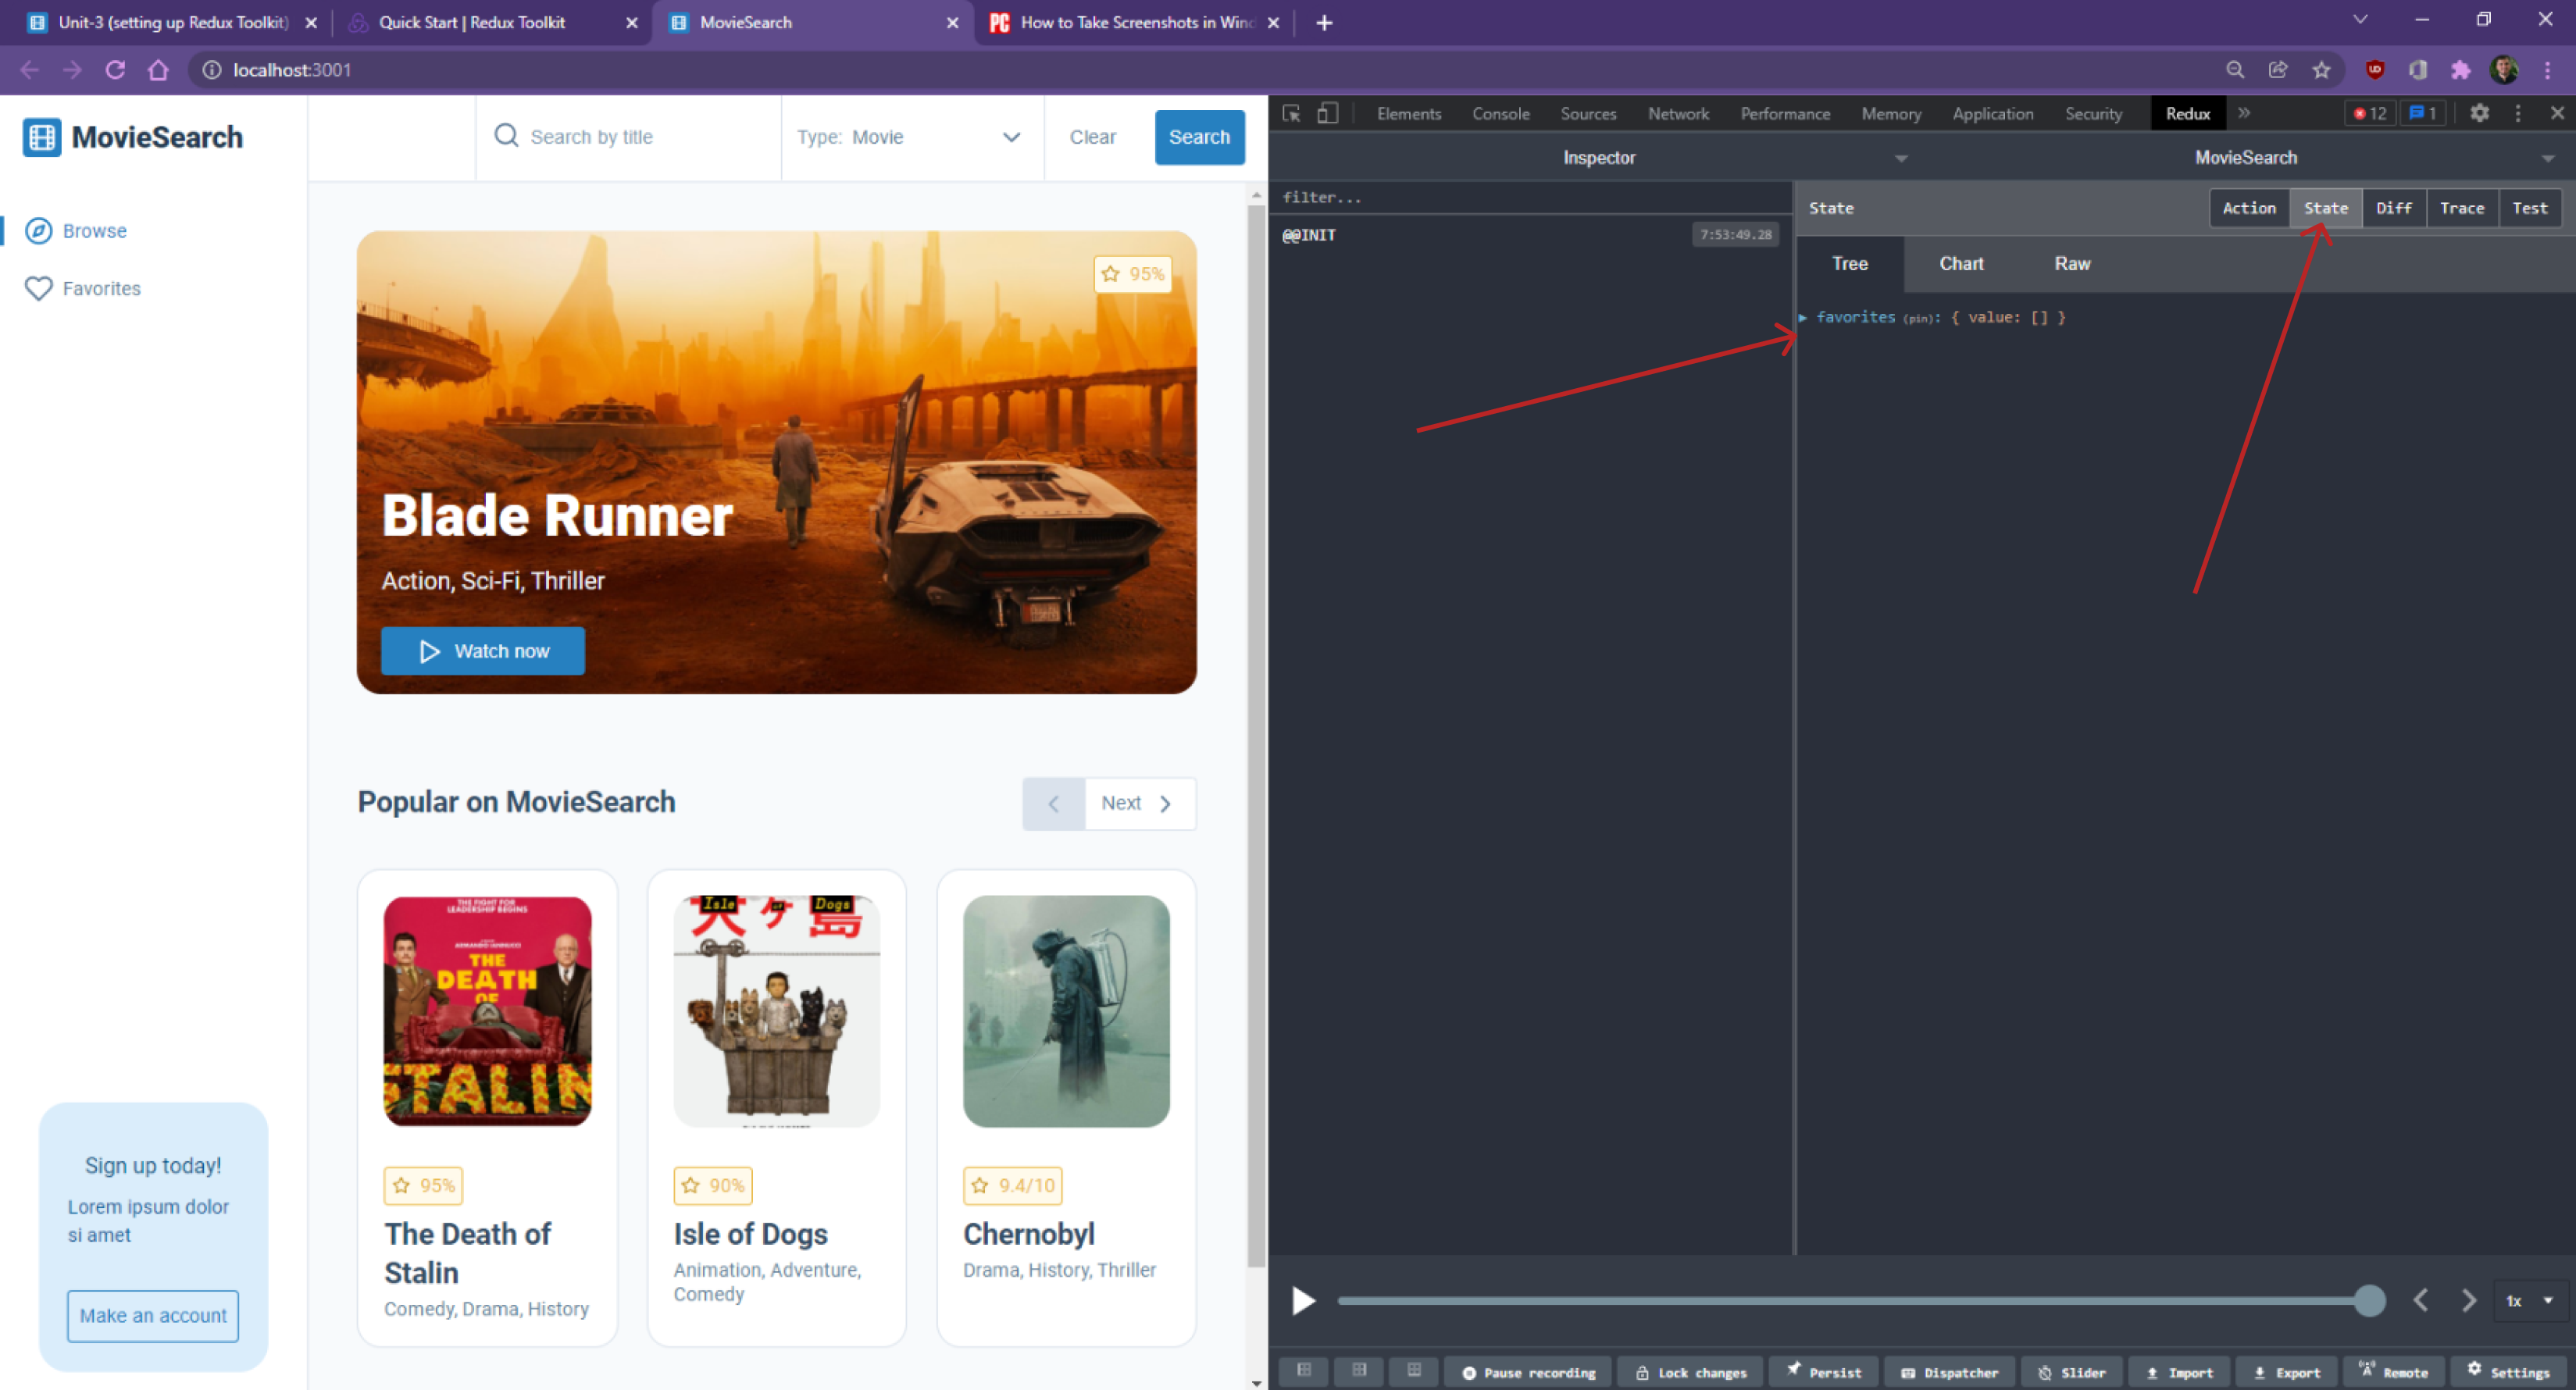Image resolution: width=2576 pixels, height=1390 pixels.
Task: Click the Watch now button for Blade Runner
Action: click(482, 650)
